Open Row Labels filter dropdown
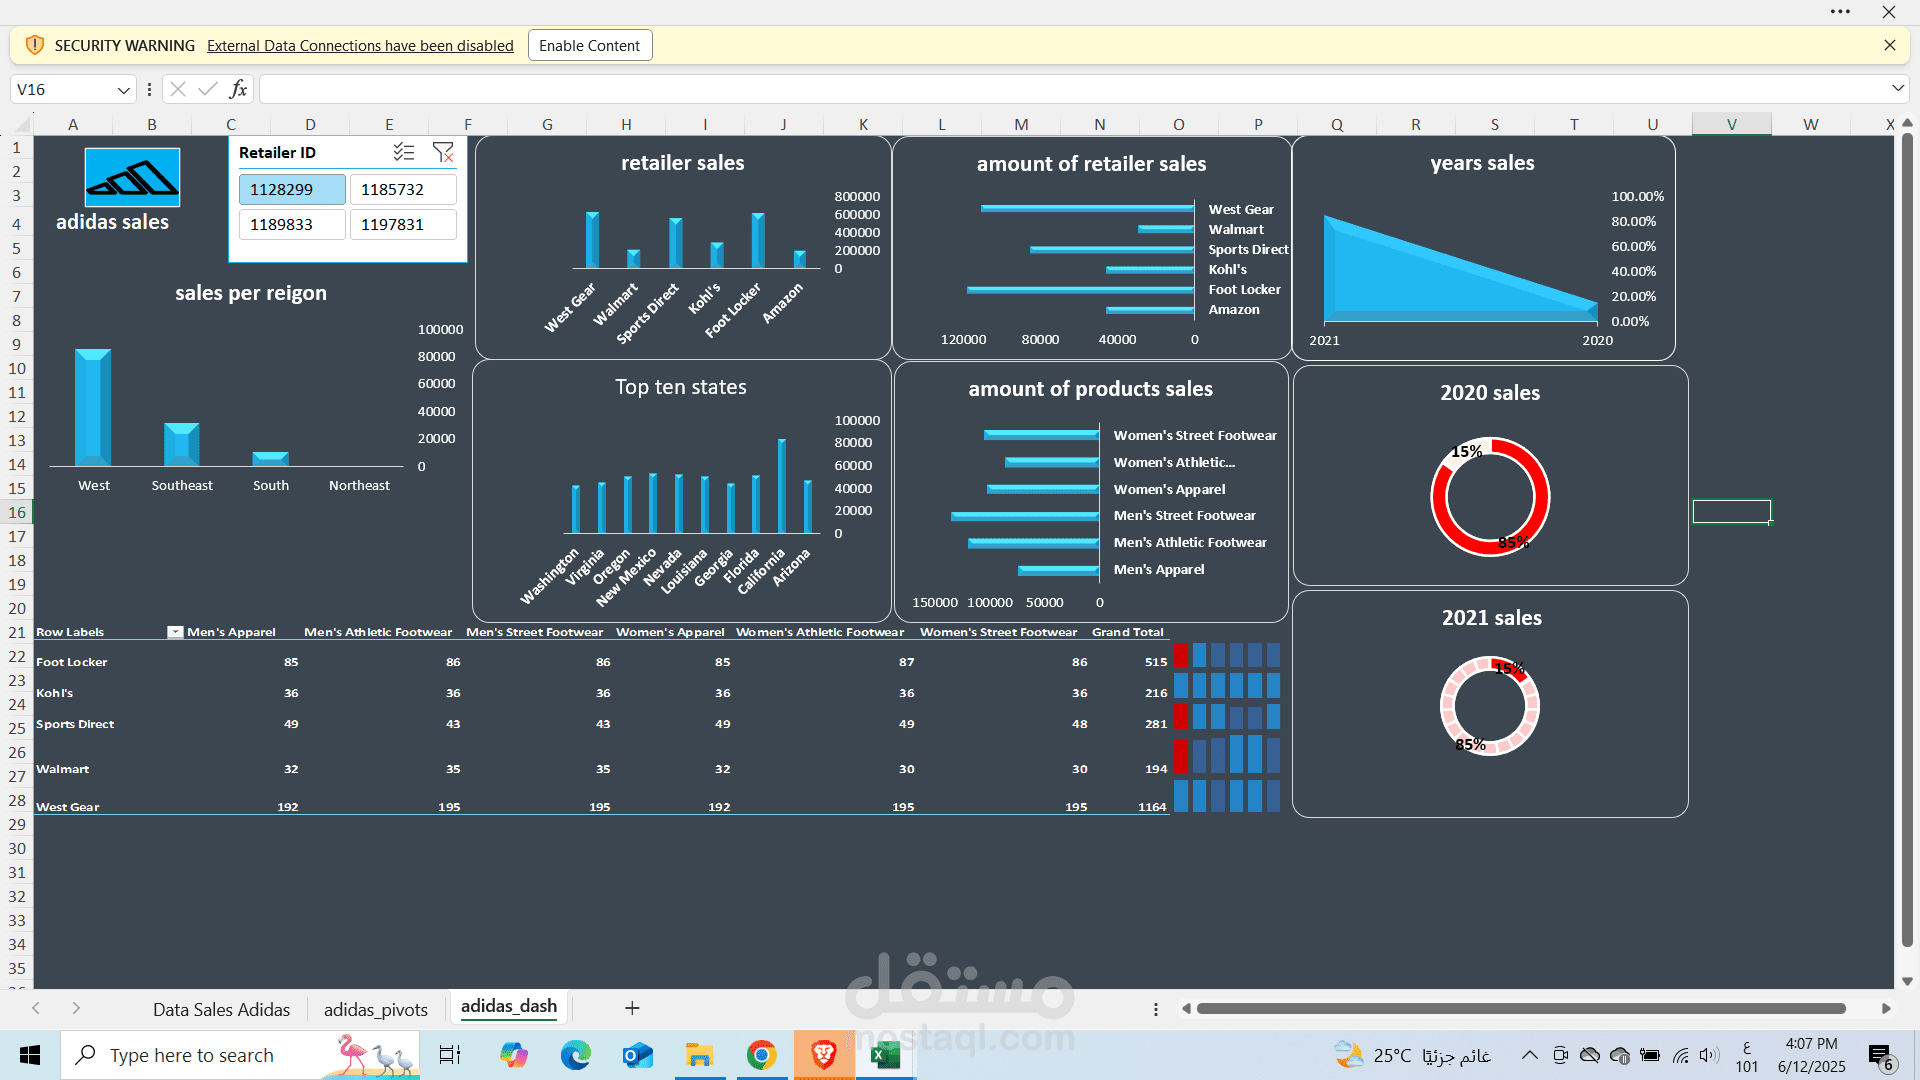Screen dimensions: 1920x1080 [175, 632]
